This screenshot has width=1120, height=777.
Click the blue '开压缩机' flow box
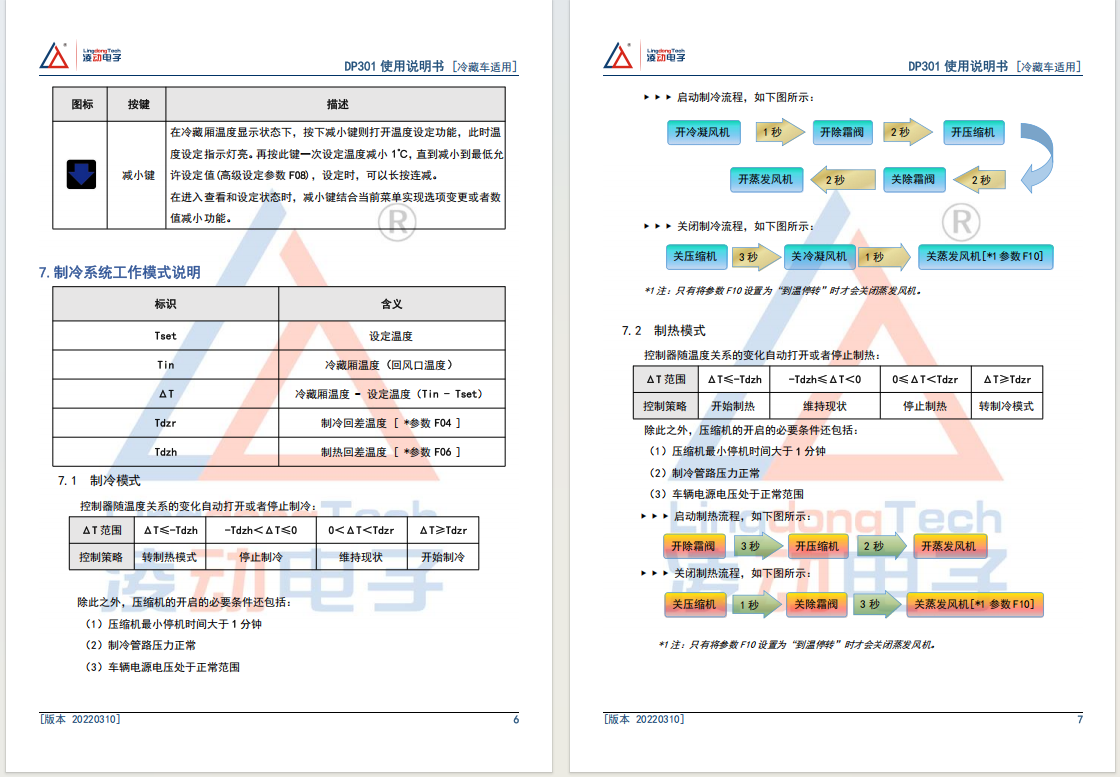974,132
